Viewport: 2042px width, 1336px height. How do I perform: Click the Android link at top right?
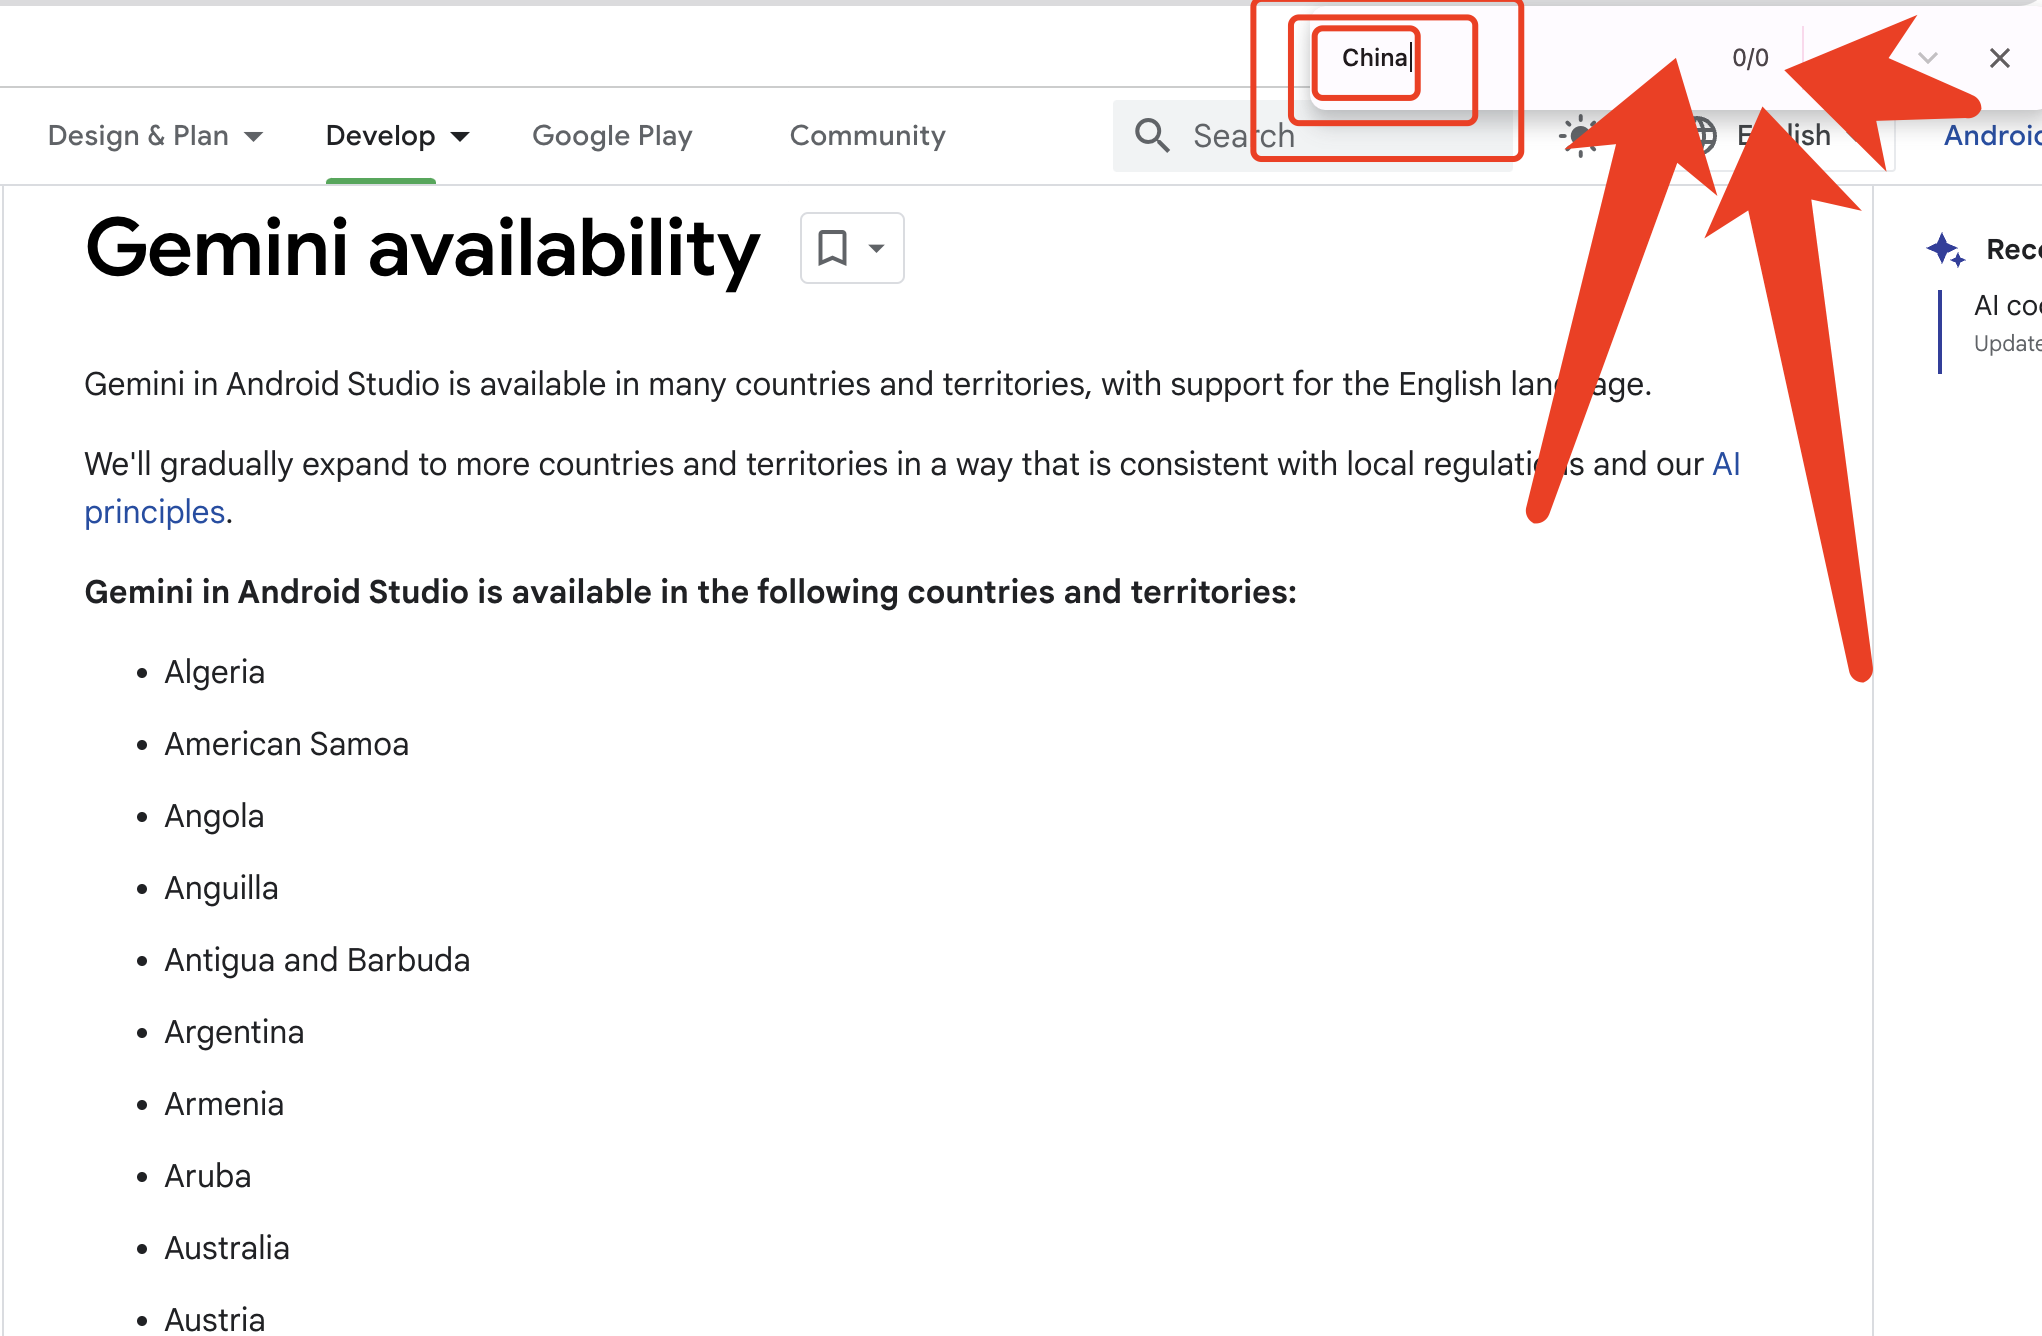[x=1991, y=136]
